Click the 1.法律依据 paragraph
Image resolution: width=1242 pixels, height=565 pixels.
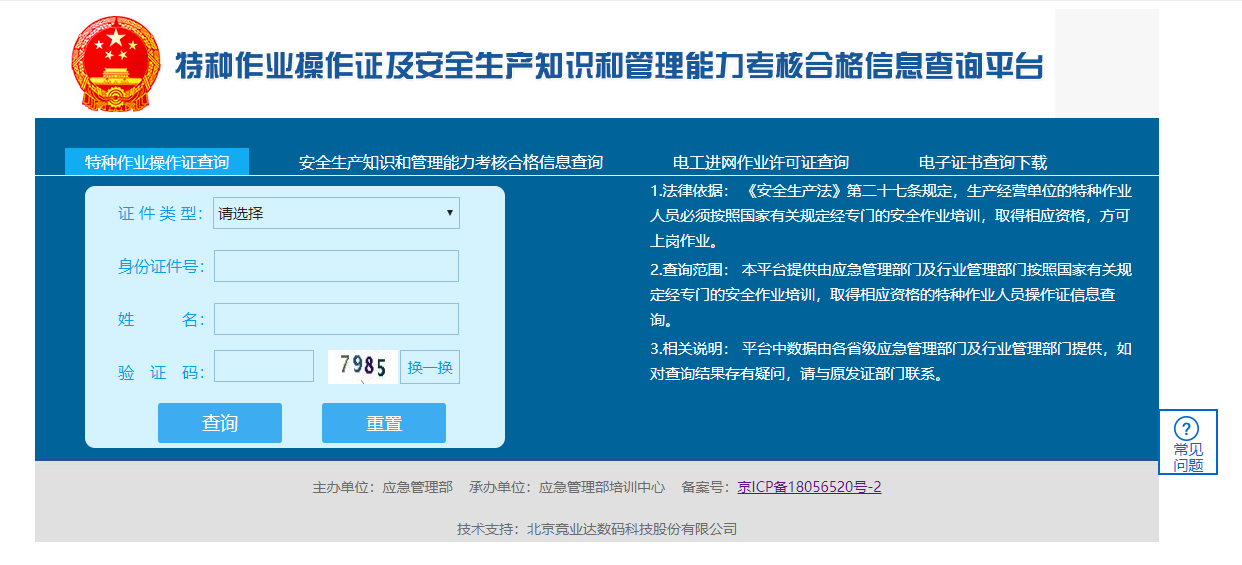890,216
